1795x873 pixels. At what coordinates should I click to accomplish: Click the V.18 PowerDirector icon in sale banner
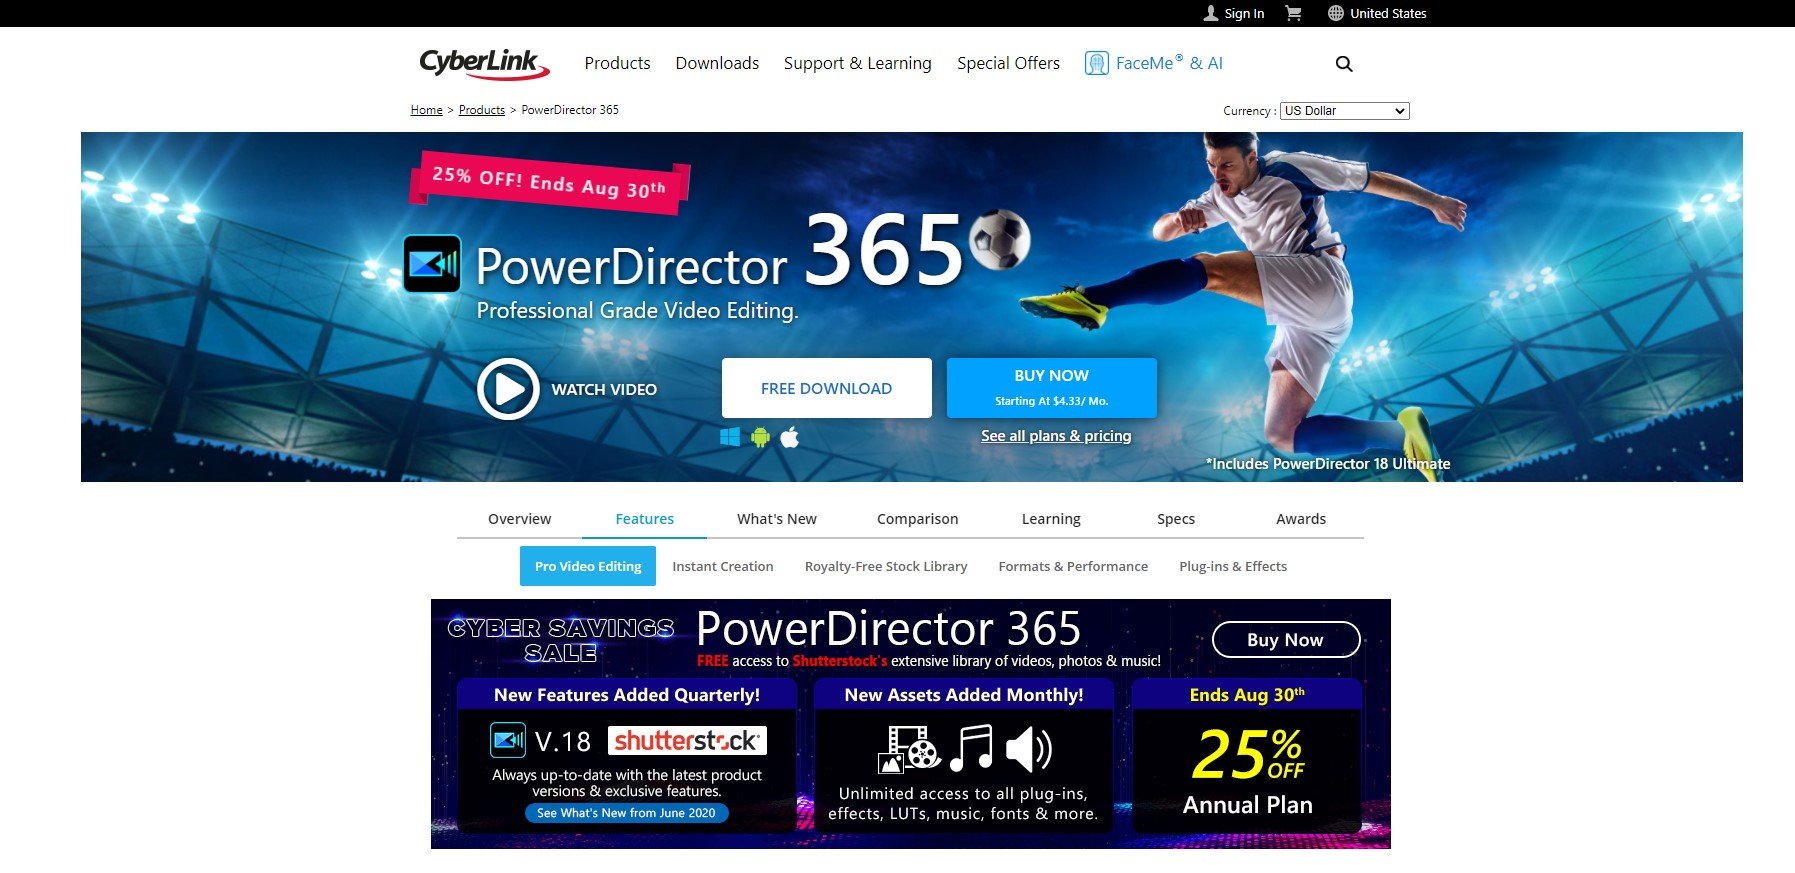[508, 741]
